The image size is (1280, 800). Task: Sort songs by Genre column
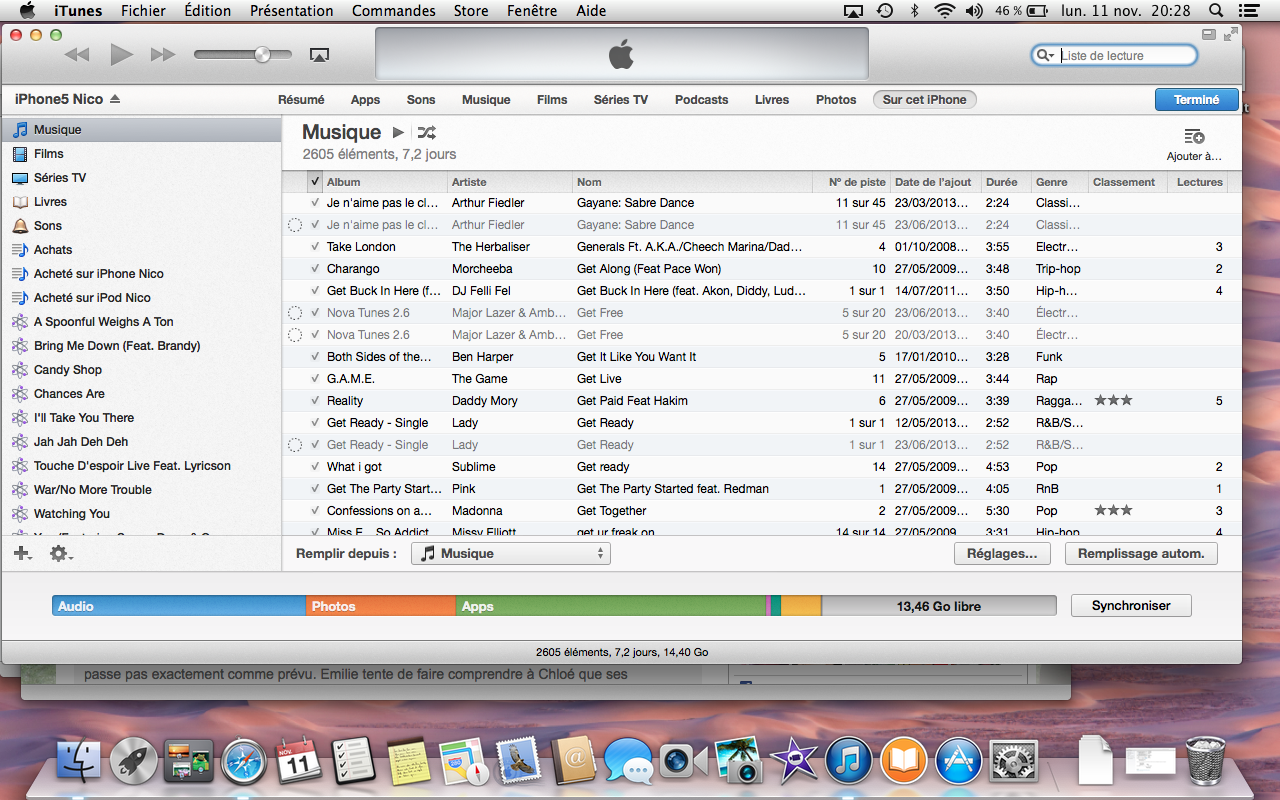[x=1059, y=182]
